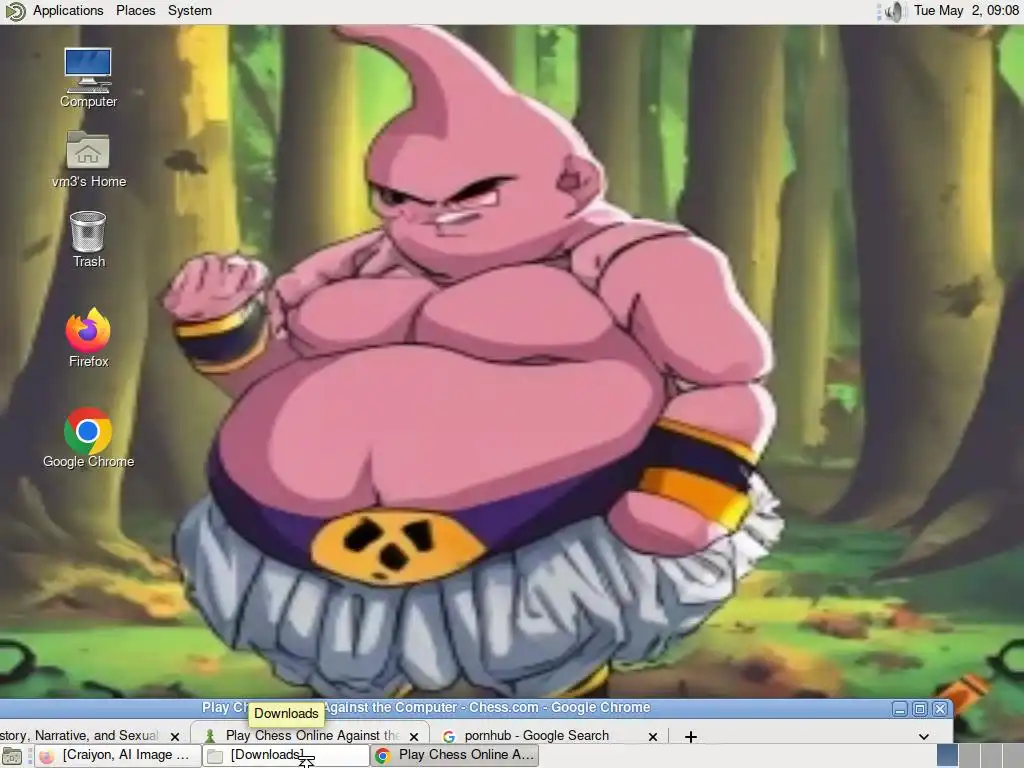This screenshot has width=1024, height=768.
Task: Switch to the Play Chess Online Chrome tab
Action: 310,735
